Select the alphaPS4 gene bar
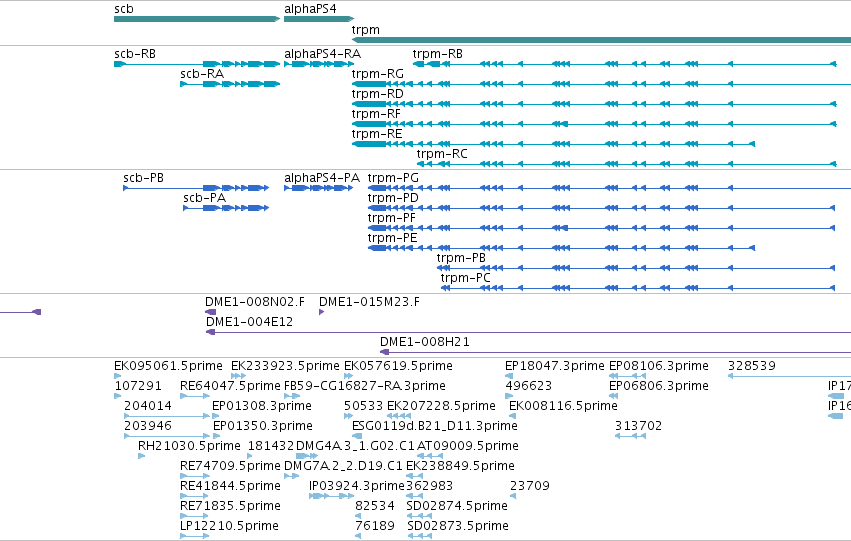The width and height of the screenshot is (851, 541). click(x=319, y=19)
